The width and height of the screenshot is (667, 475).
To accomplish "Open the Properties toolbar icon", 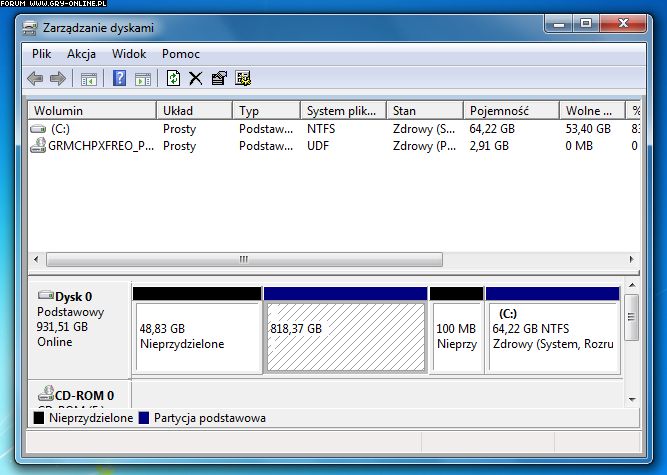I will (x=219, y=78).
